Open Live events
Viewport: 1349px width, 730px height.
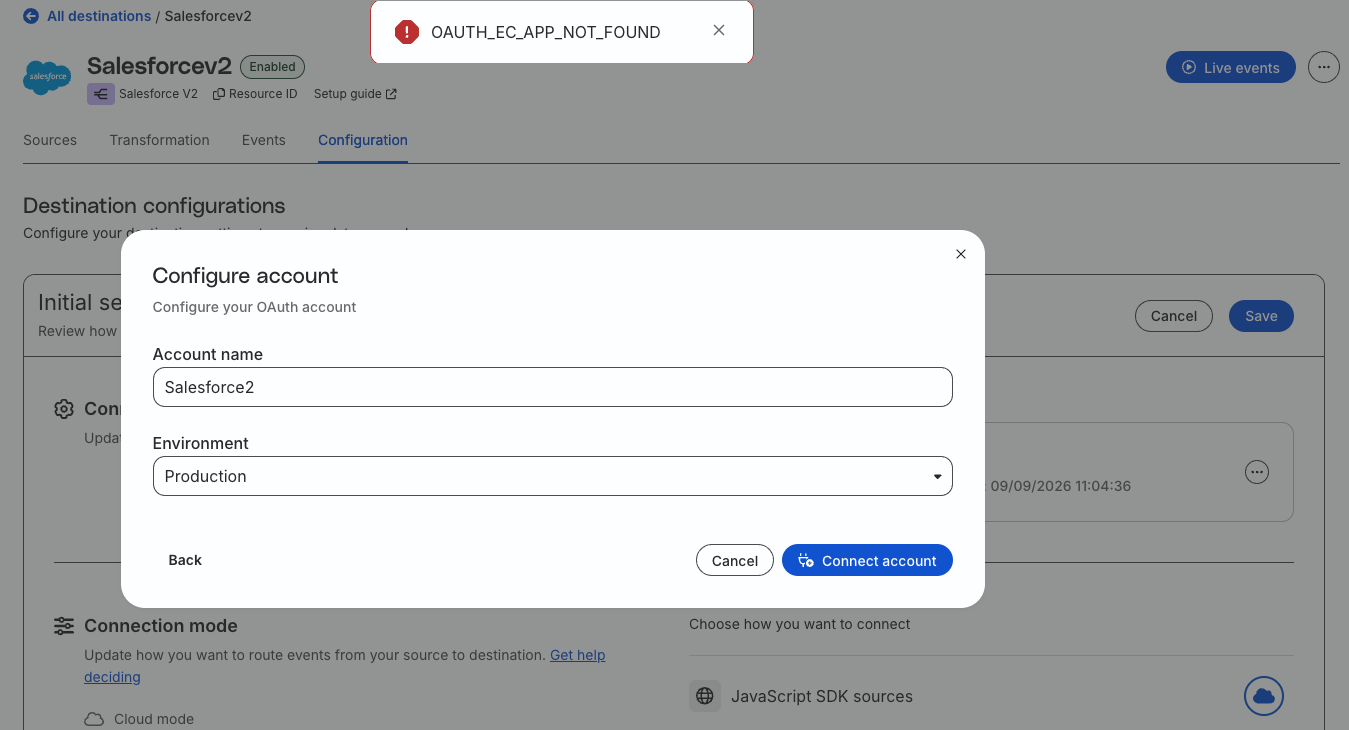click(x=1231, y=67)
